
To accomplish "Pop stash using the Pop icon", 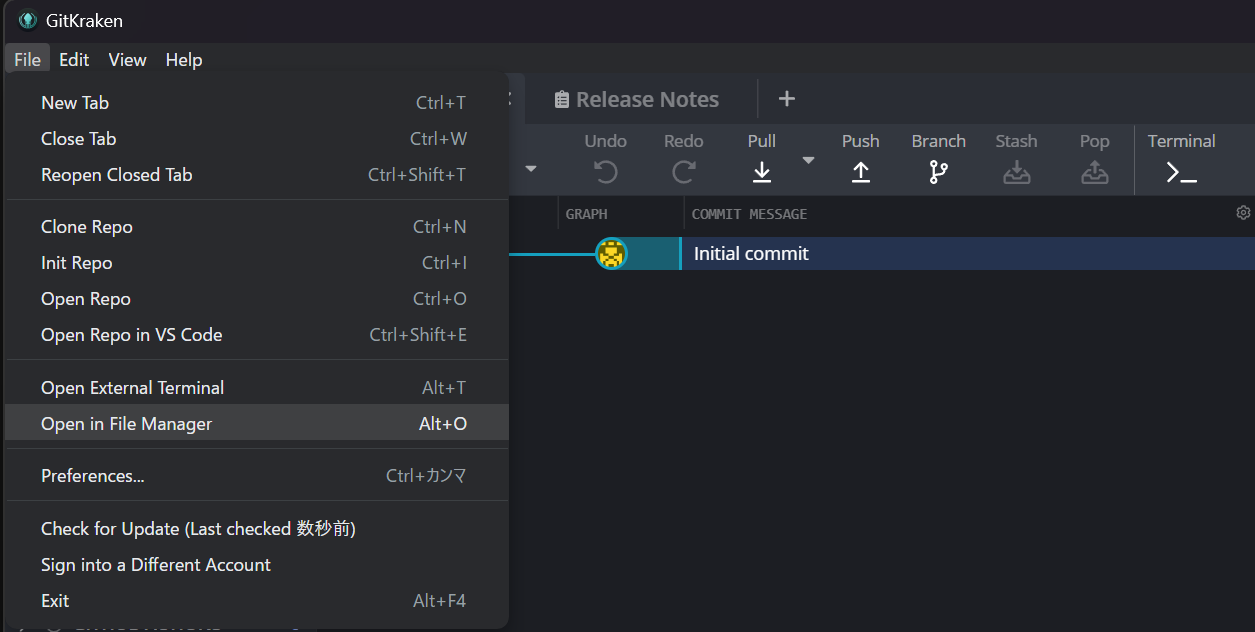I will (x=1094, y=172).
